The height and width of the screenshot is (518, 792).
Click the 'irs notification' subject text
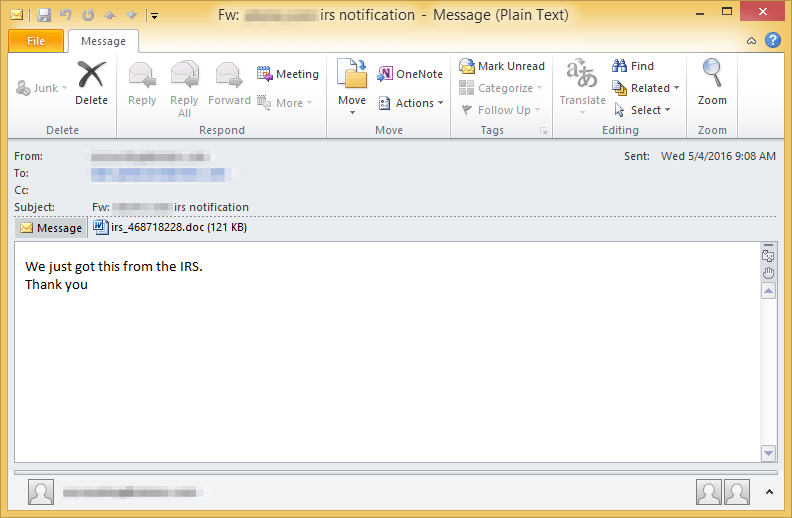[211, 208]
